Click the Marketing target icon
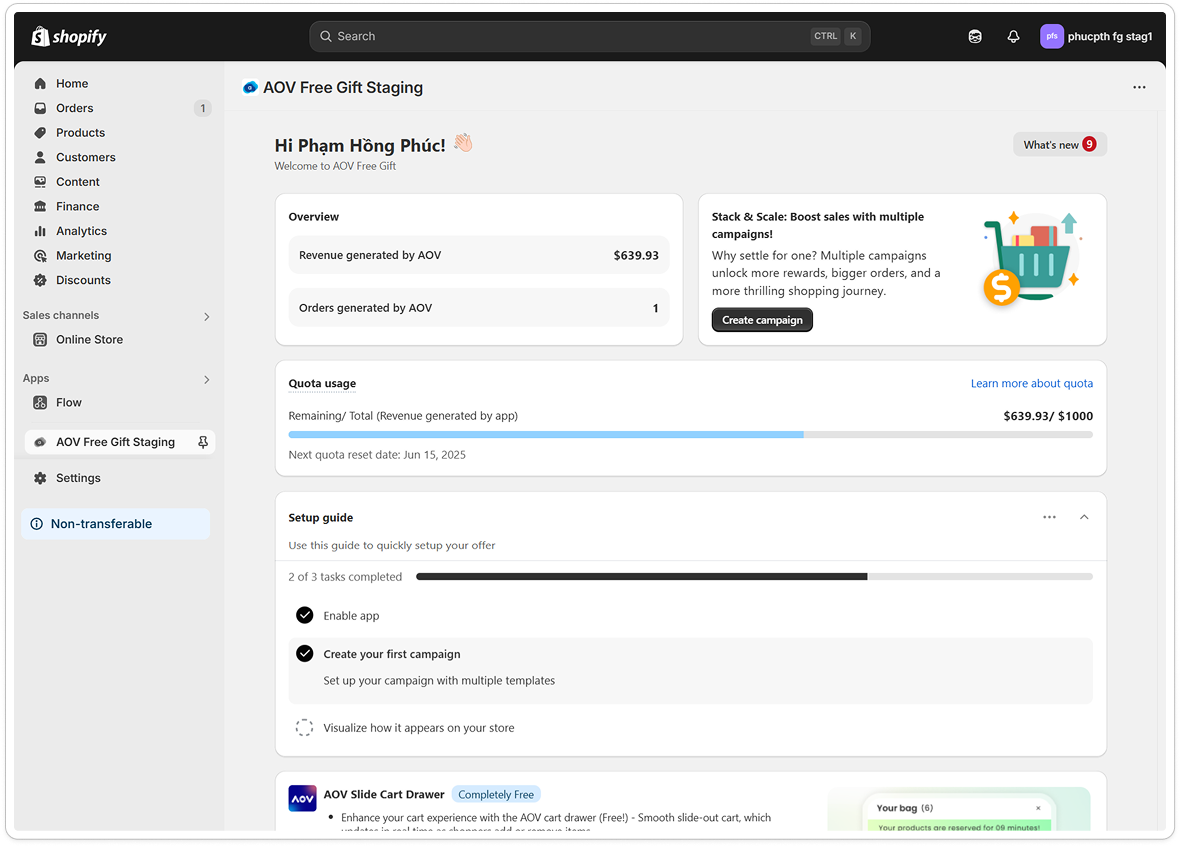This screenshot has height=847, width=1181. [x=40, y=256]
